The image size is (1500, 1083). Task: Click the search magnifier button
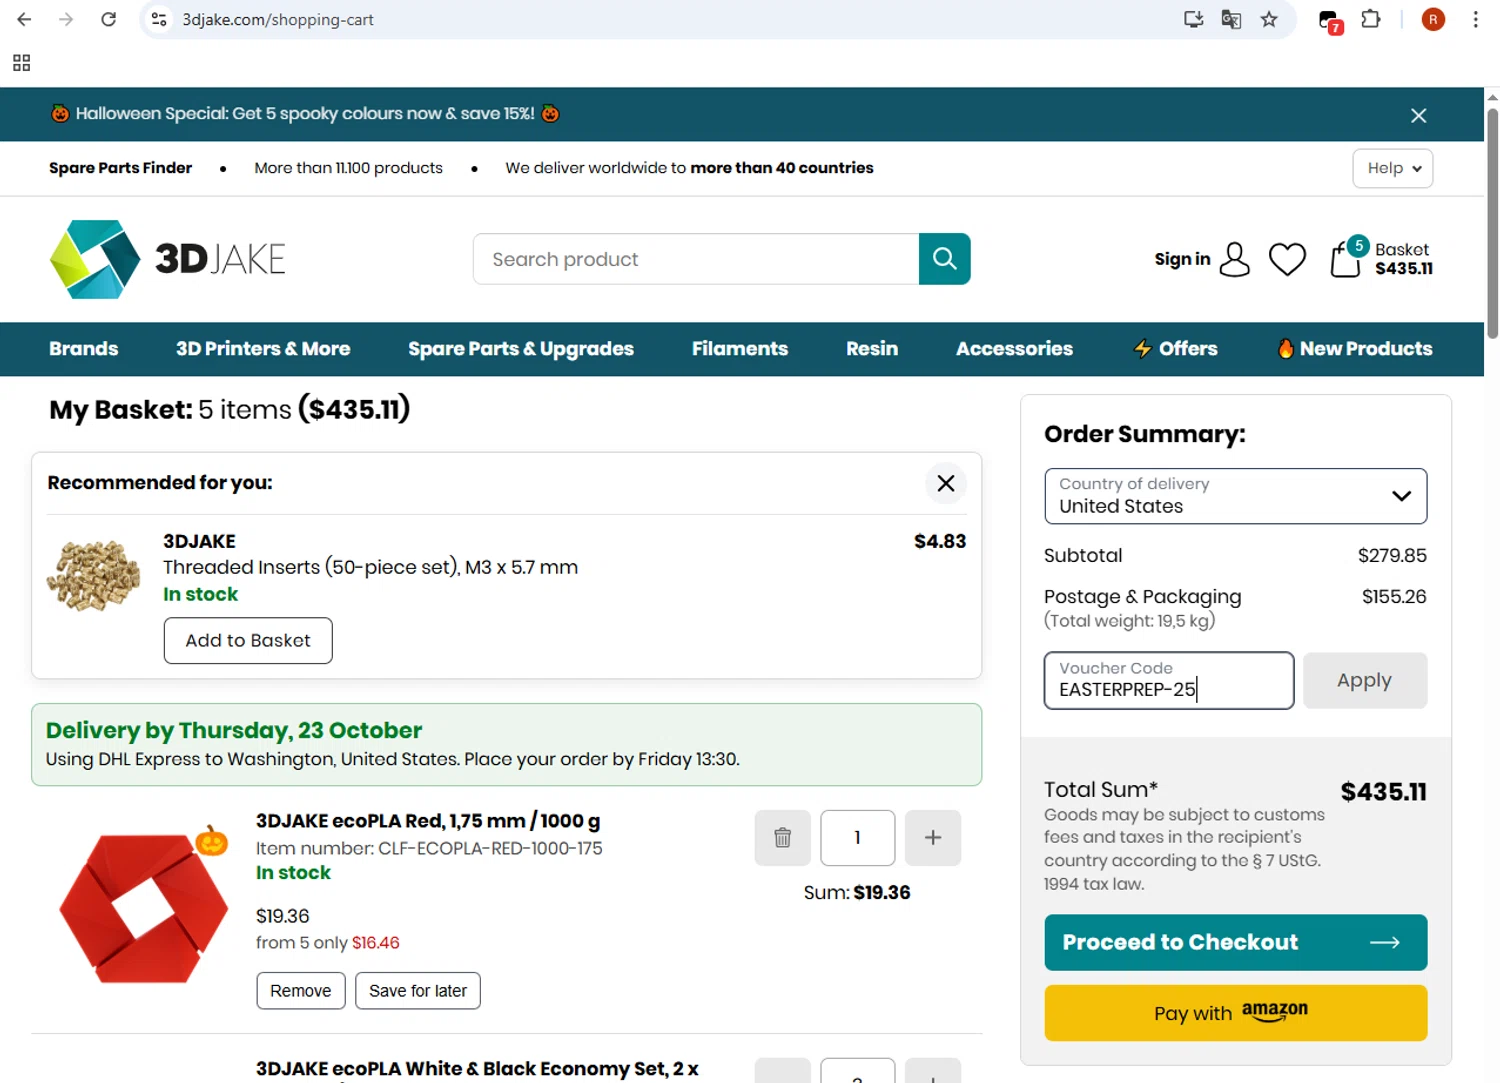point(944,259)
